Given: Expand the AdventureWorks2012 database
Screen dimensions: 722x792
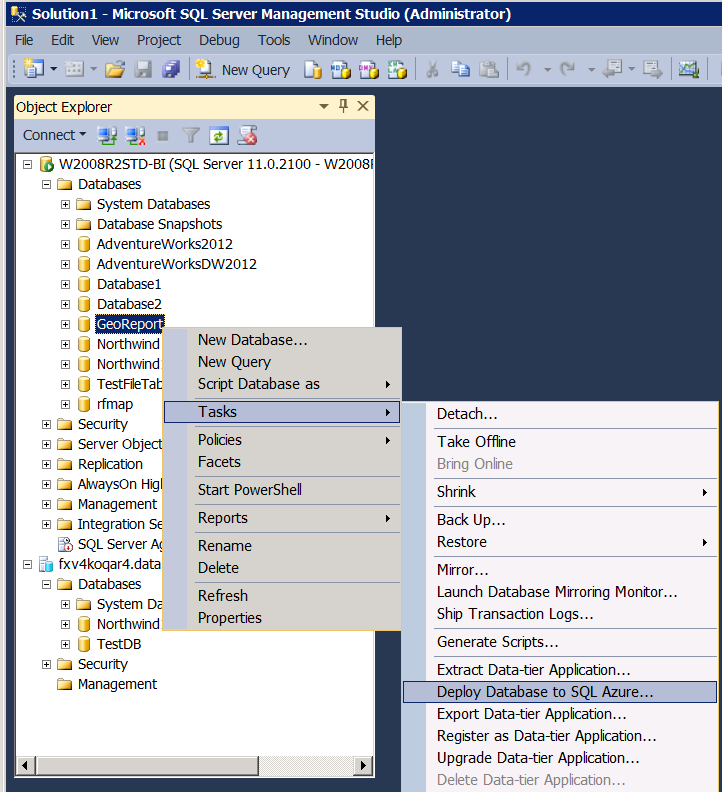Looking at the screenshot, I should point(65,244).
